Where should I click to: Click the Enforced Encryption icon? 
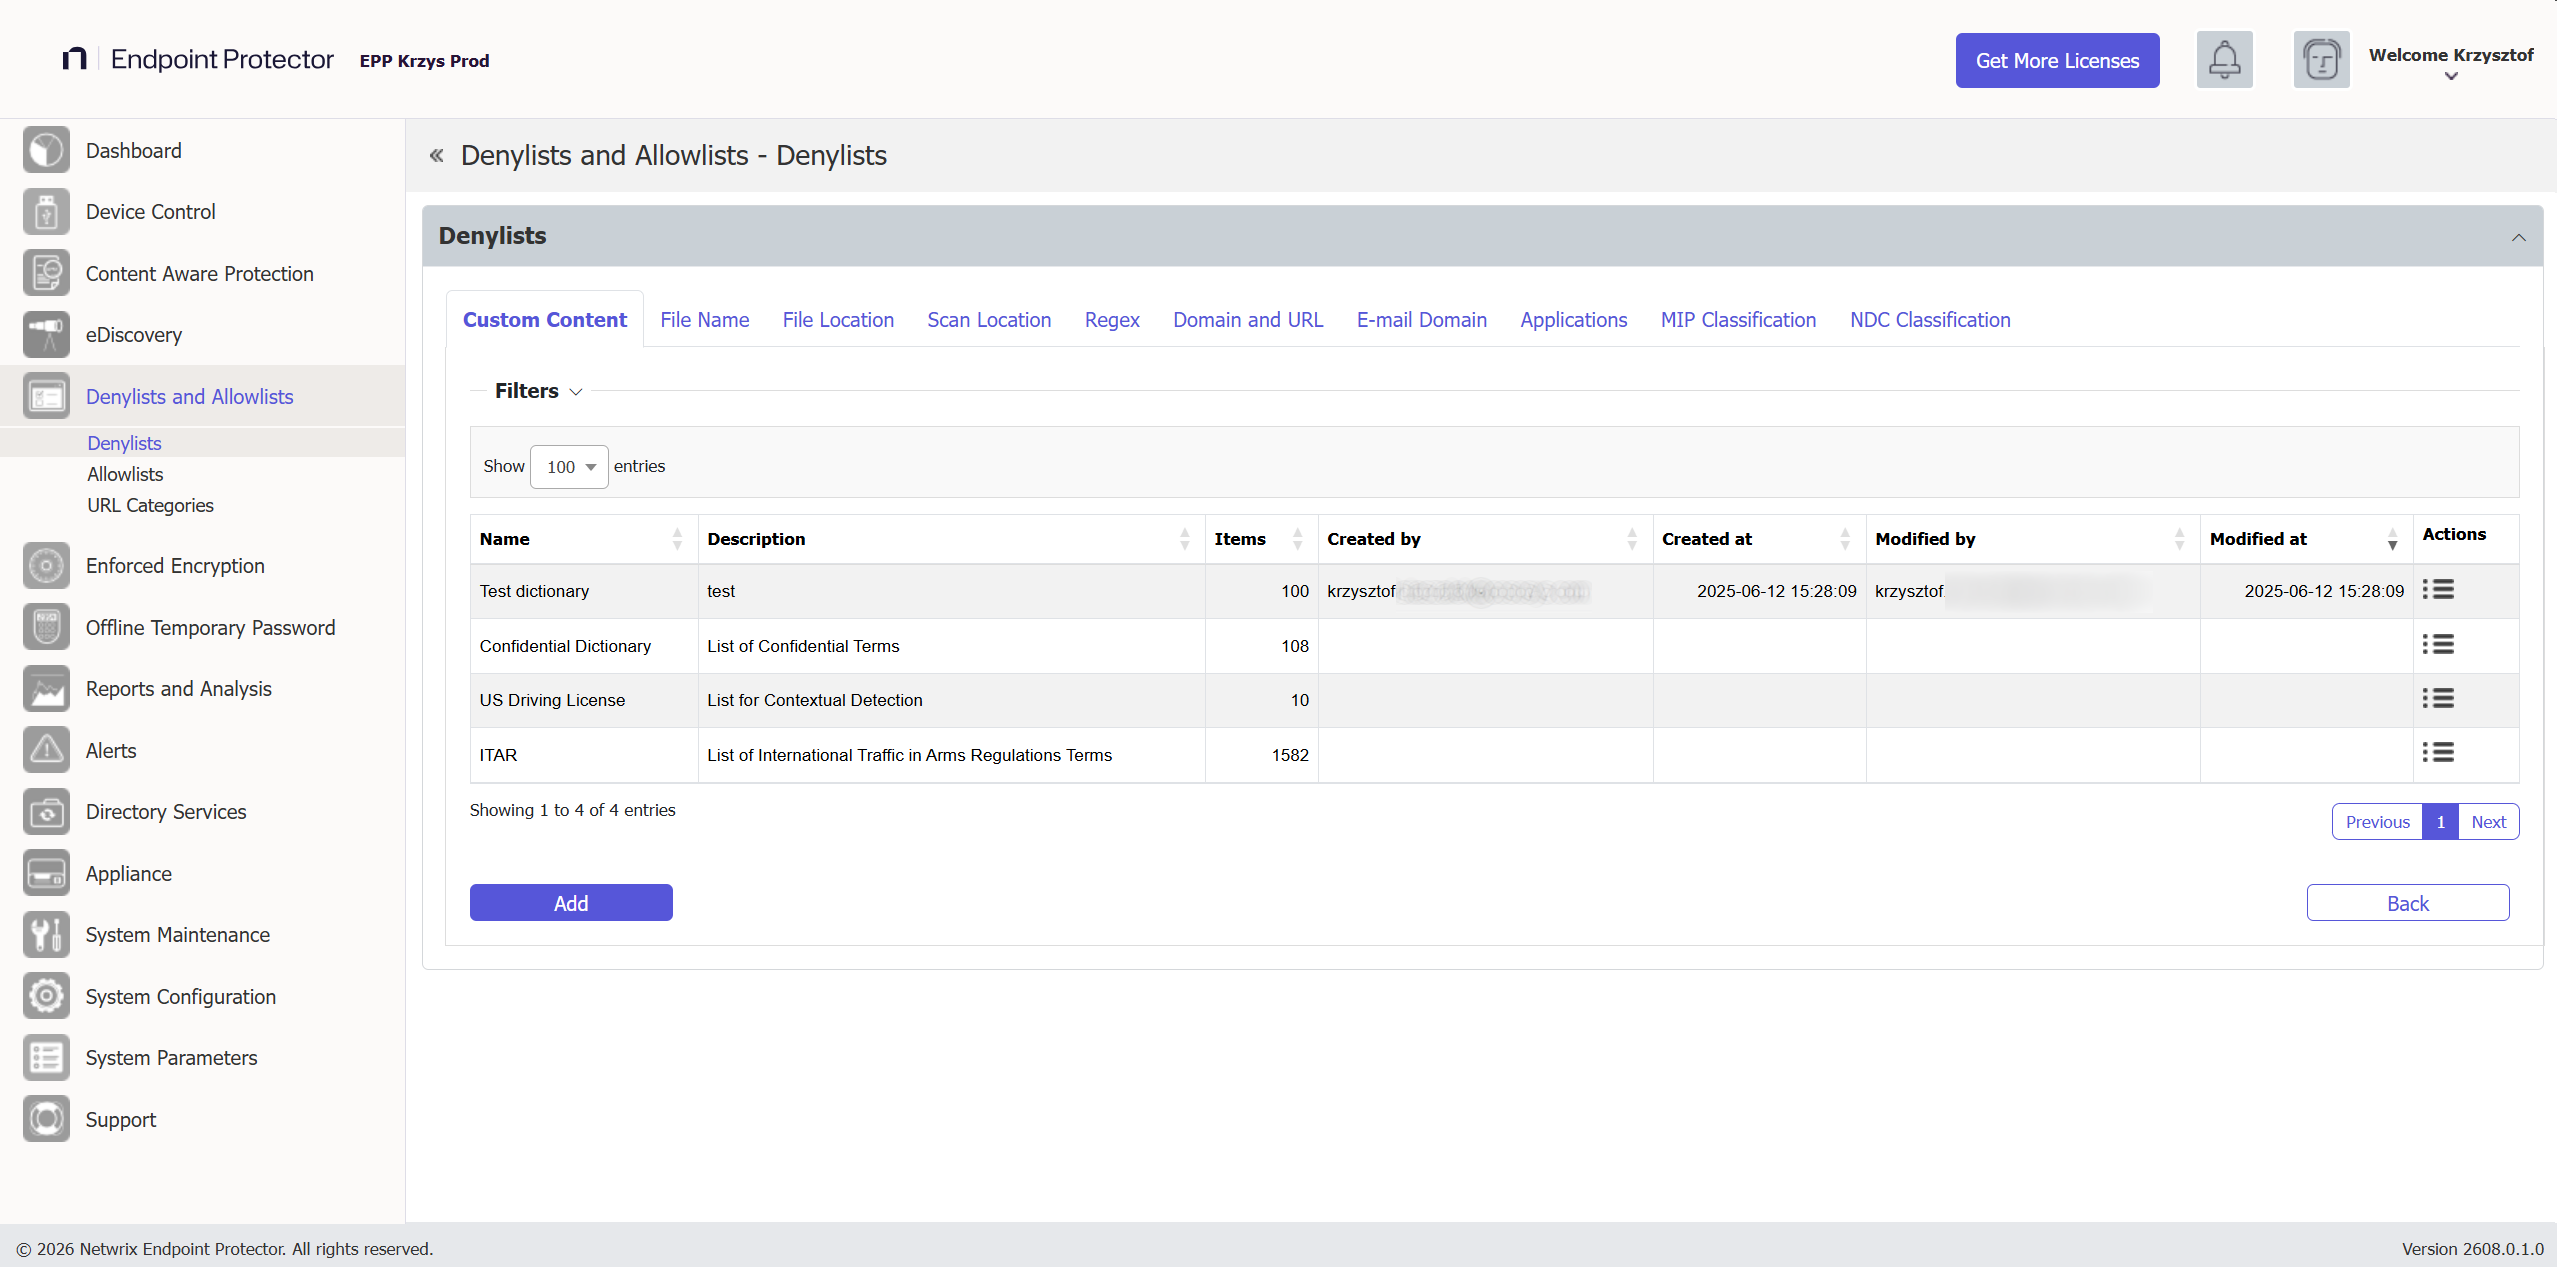(46, 566)
